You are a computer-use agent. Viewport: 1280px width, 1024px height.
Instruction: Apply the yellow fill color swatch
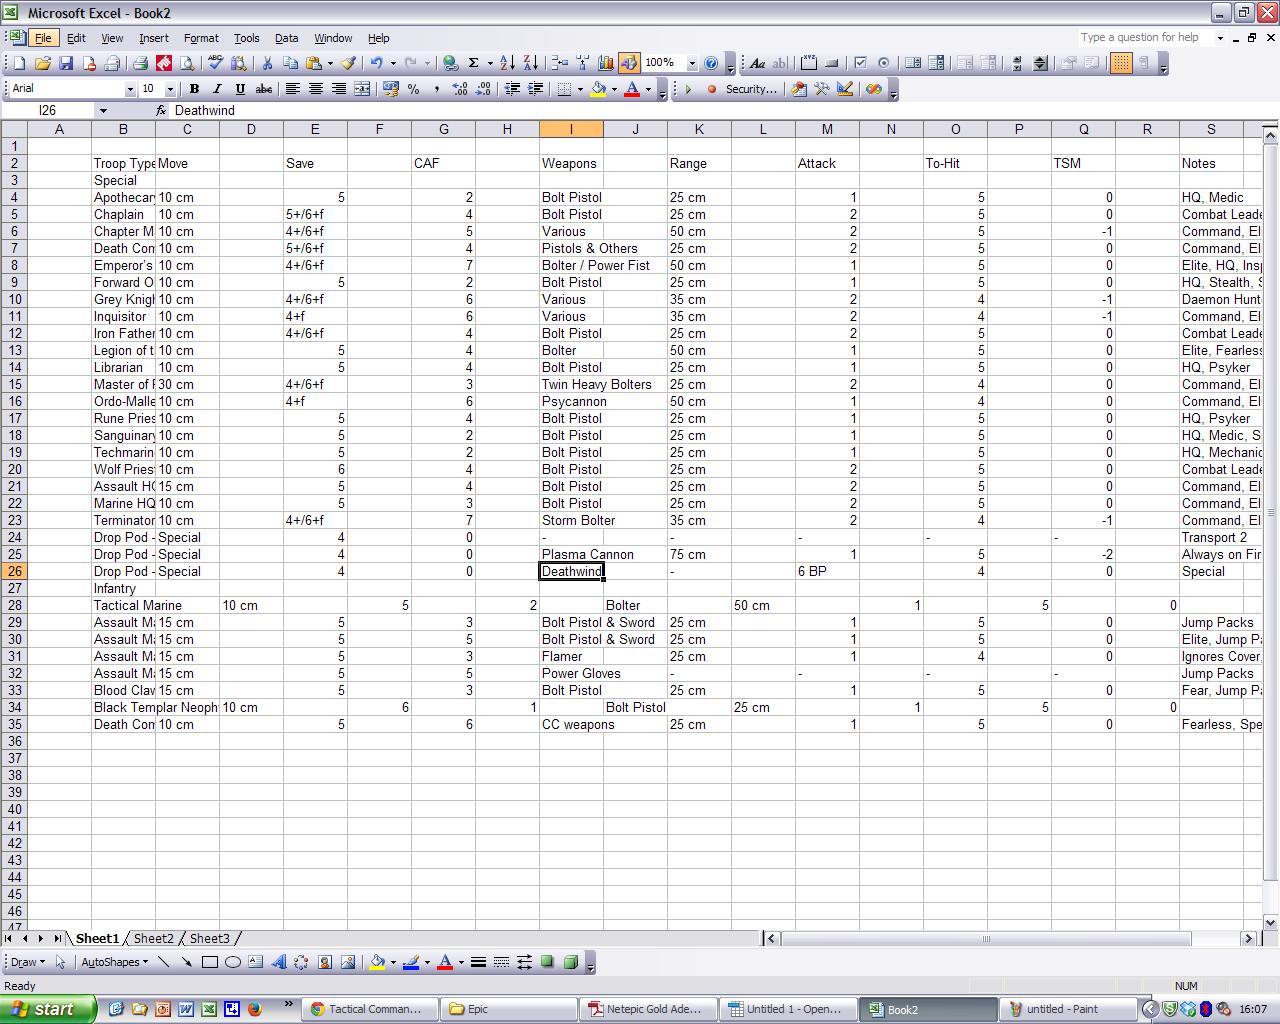(x=597, y=89)
